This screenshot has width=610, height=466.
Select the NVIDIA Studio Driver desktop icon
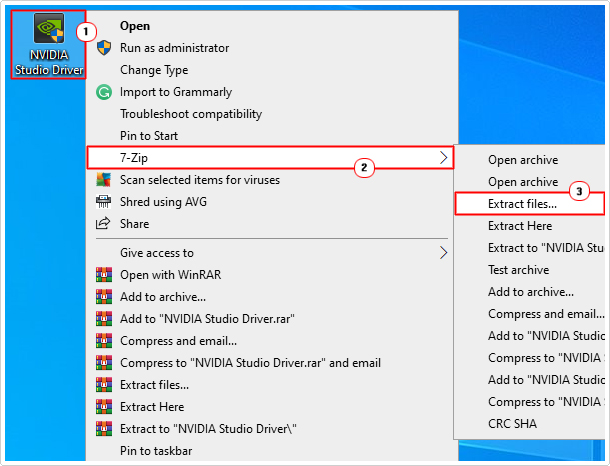pos(48,44)
